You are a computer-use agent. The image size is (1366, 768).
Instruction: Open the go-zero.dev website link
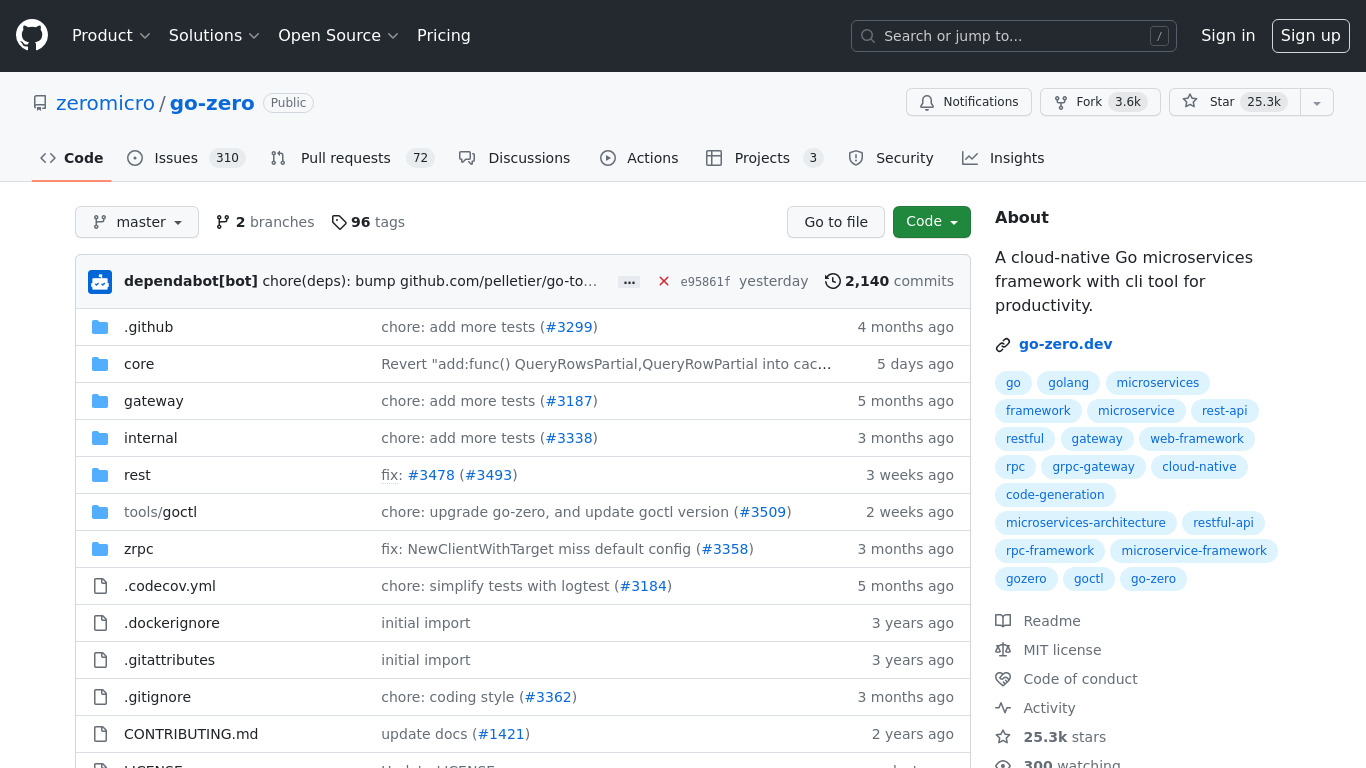1065,344
